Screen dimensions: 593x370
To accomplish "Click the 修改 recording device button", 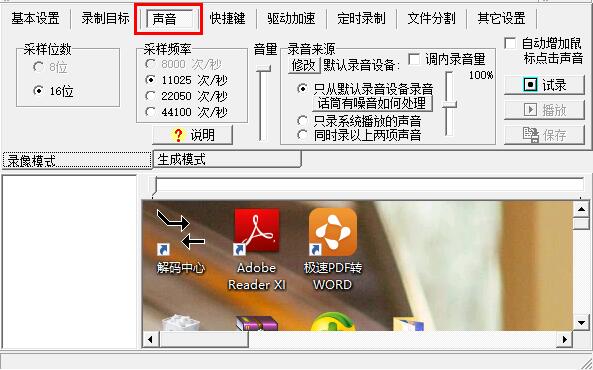I will pos(304,65).
